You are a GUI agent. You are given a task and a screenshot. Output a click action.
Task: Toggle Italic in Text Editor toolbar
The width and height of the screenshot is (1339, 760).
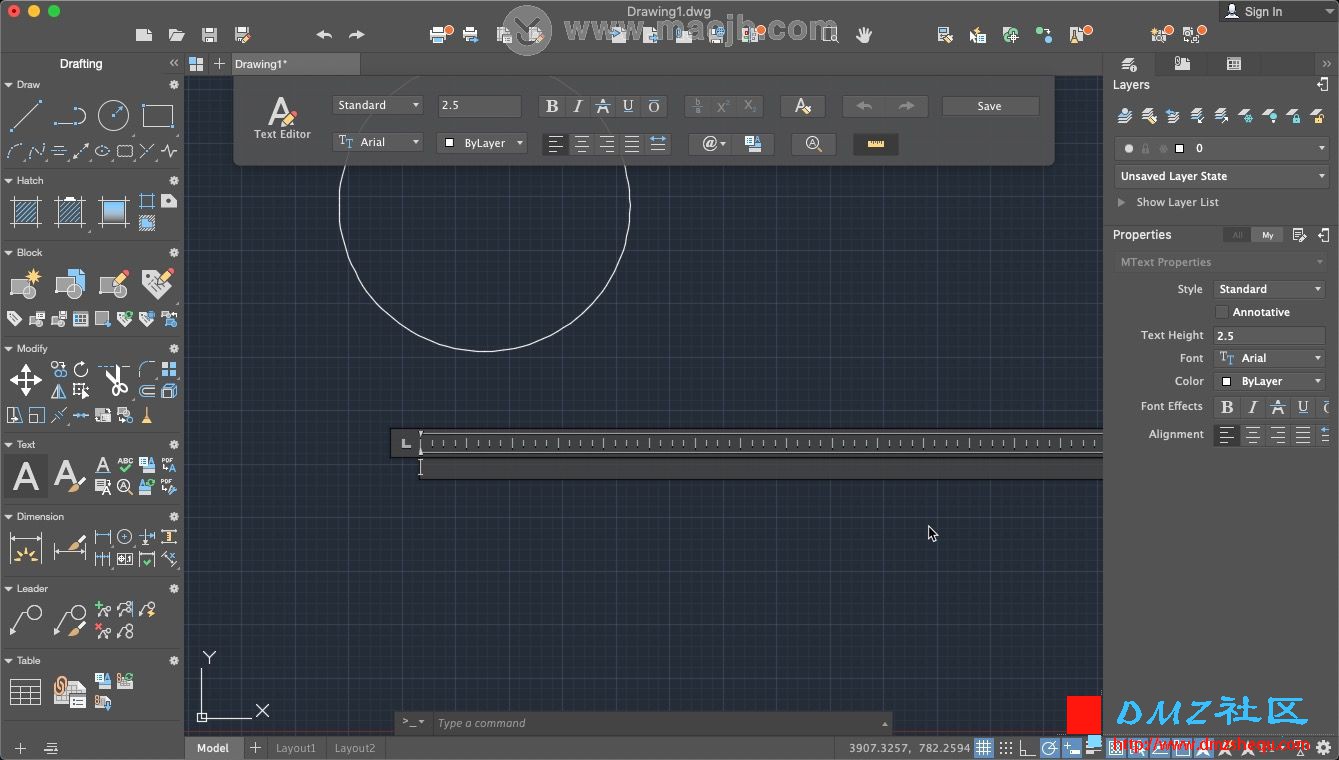tap(577, 106)
